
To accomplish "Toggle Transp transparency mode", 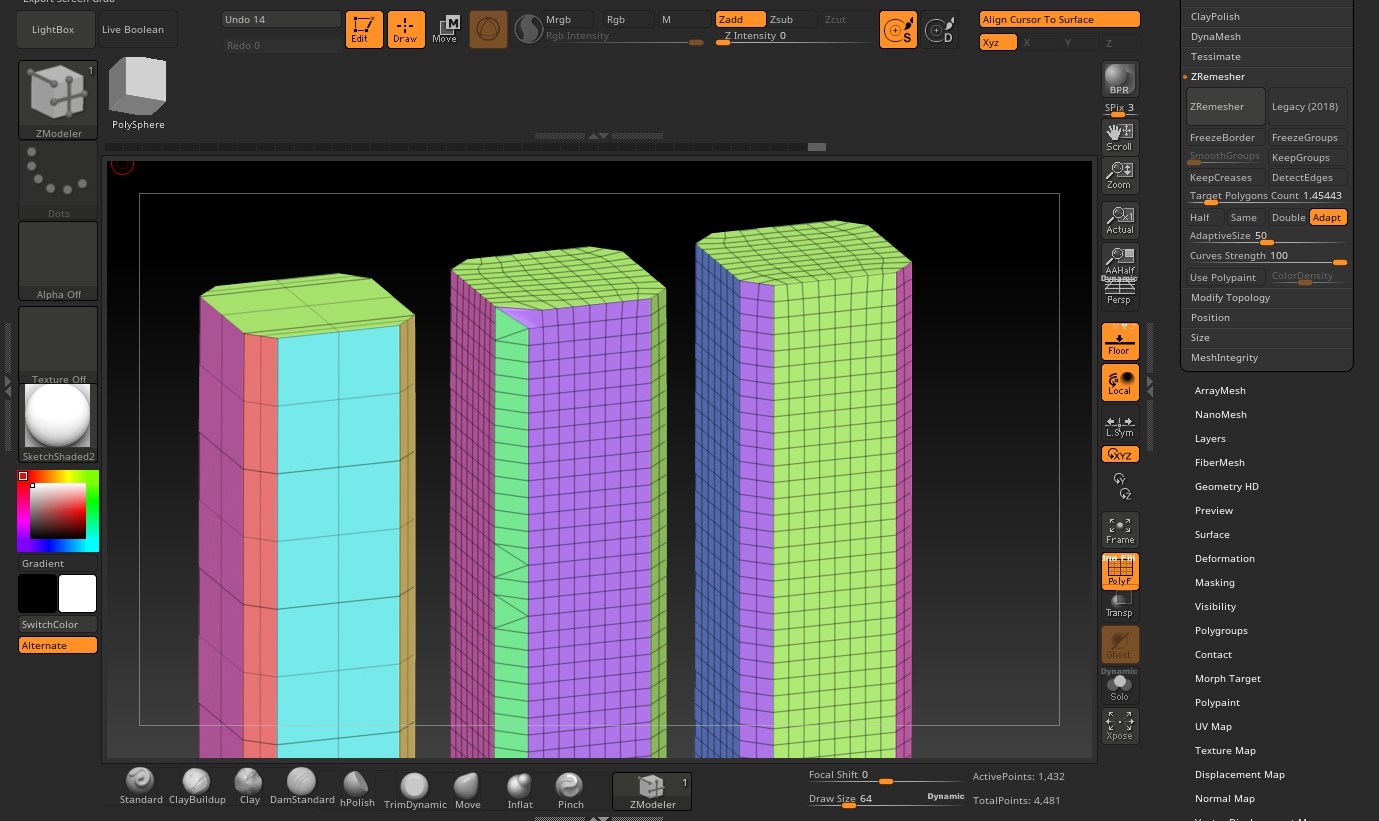I will tap(1119, 606).
